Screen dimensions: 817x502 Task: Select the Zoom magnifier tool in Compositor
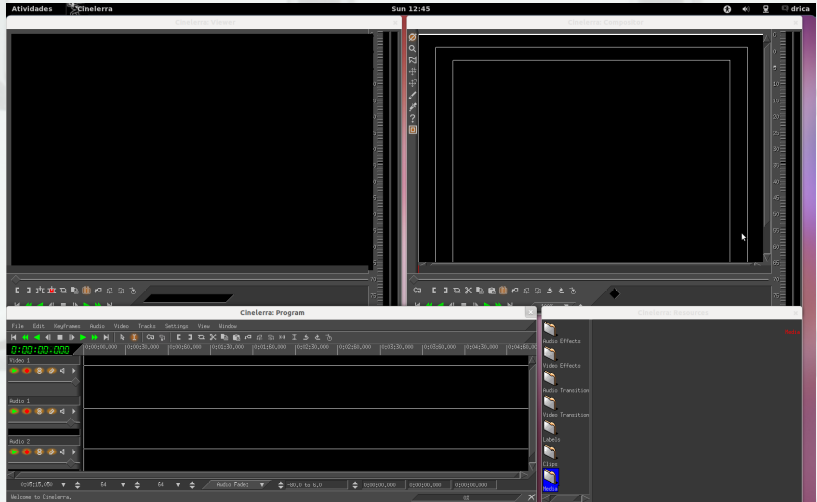(412, 49)
